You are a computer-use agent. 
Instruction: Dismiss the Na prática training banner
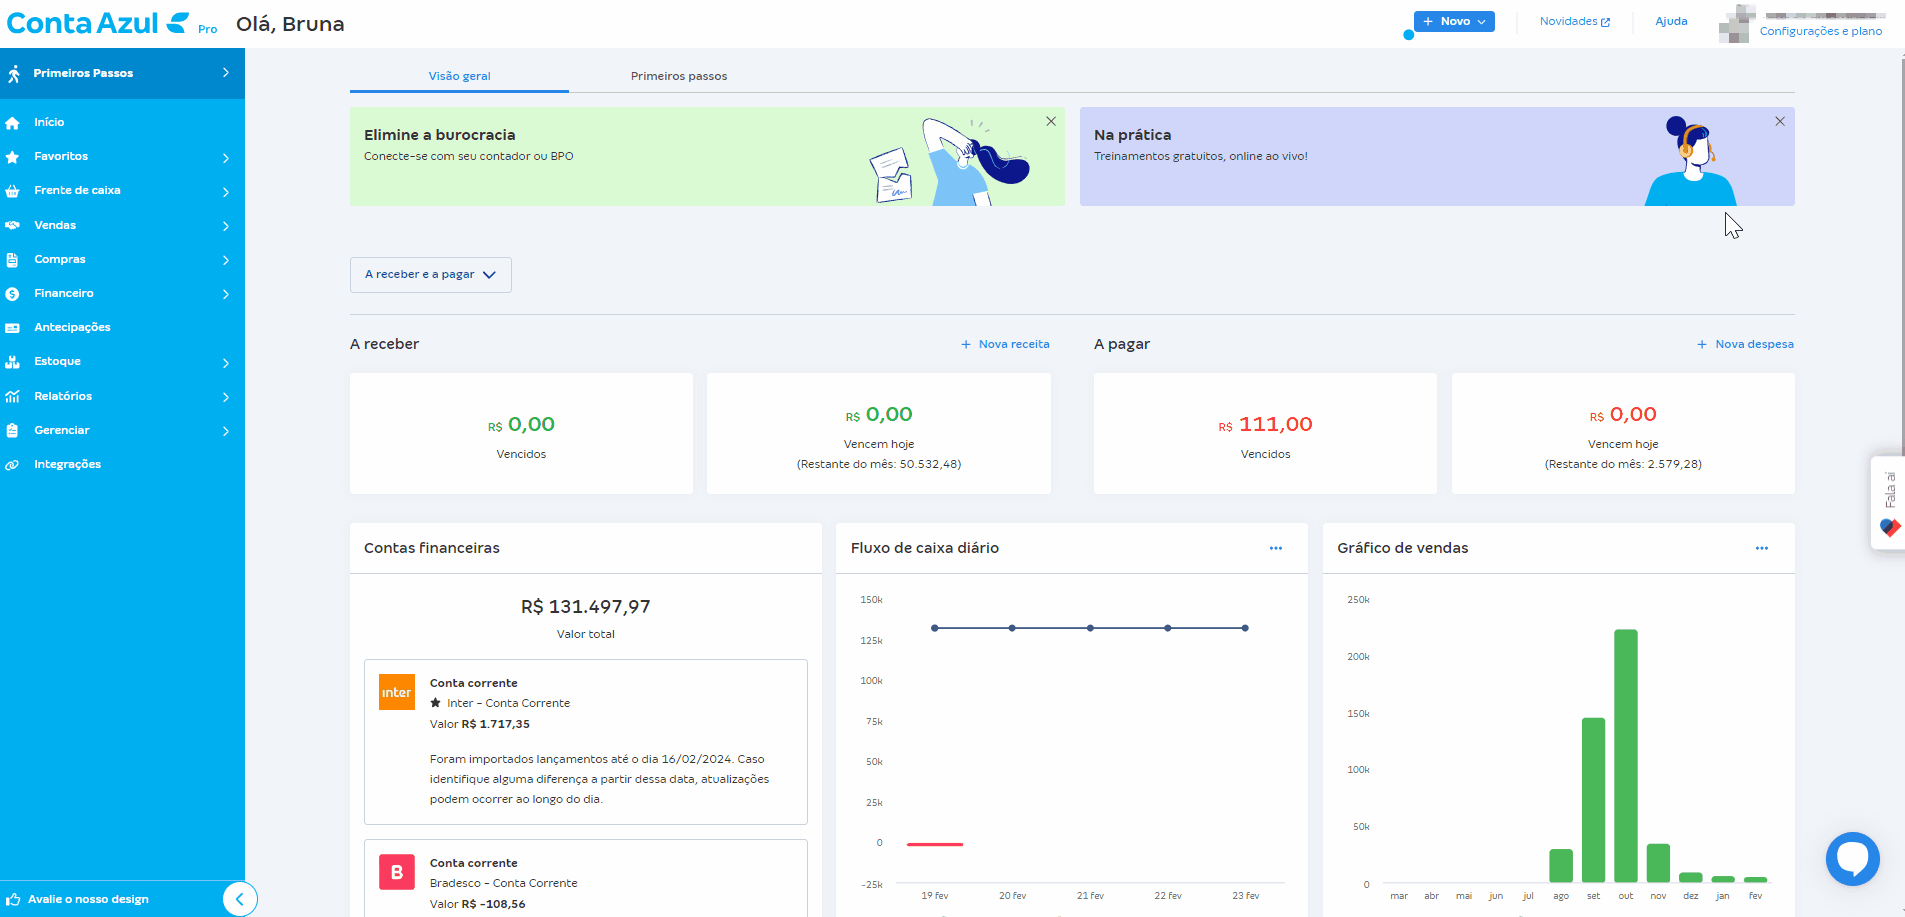[x=1779, y=121]
